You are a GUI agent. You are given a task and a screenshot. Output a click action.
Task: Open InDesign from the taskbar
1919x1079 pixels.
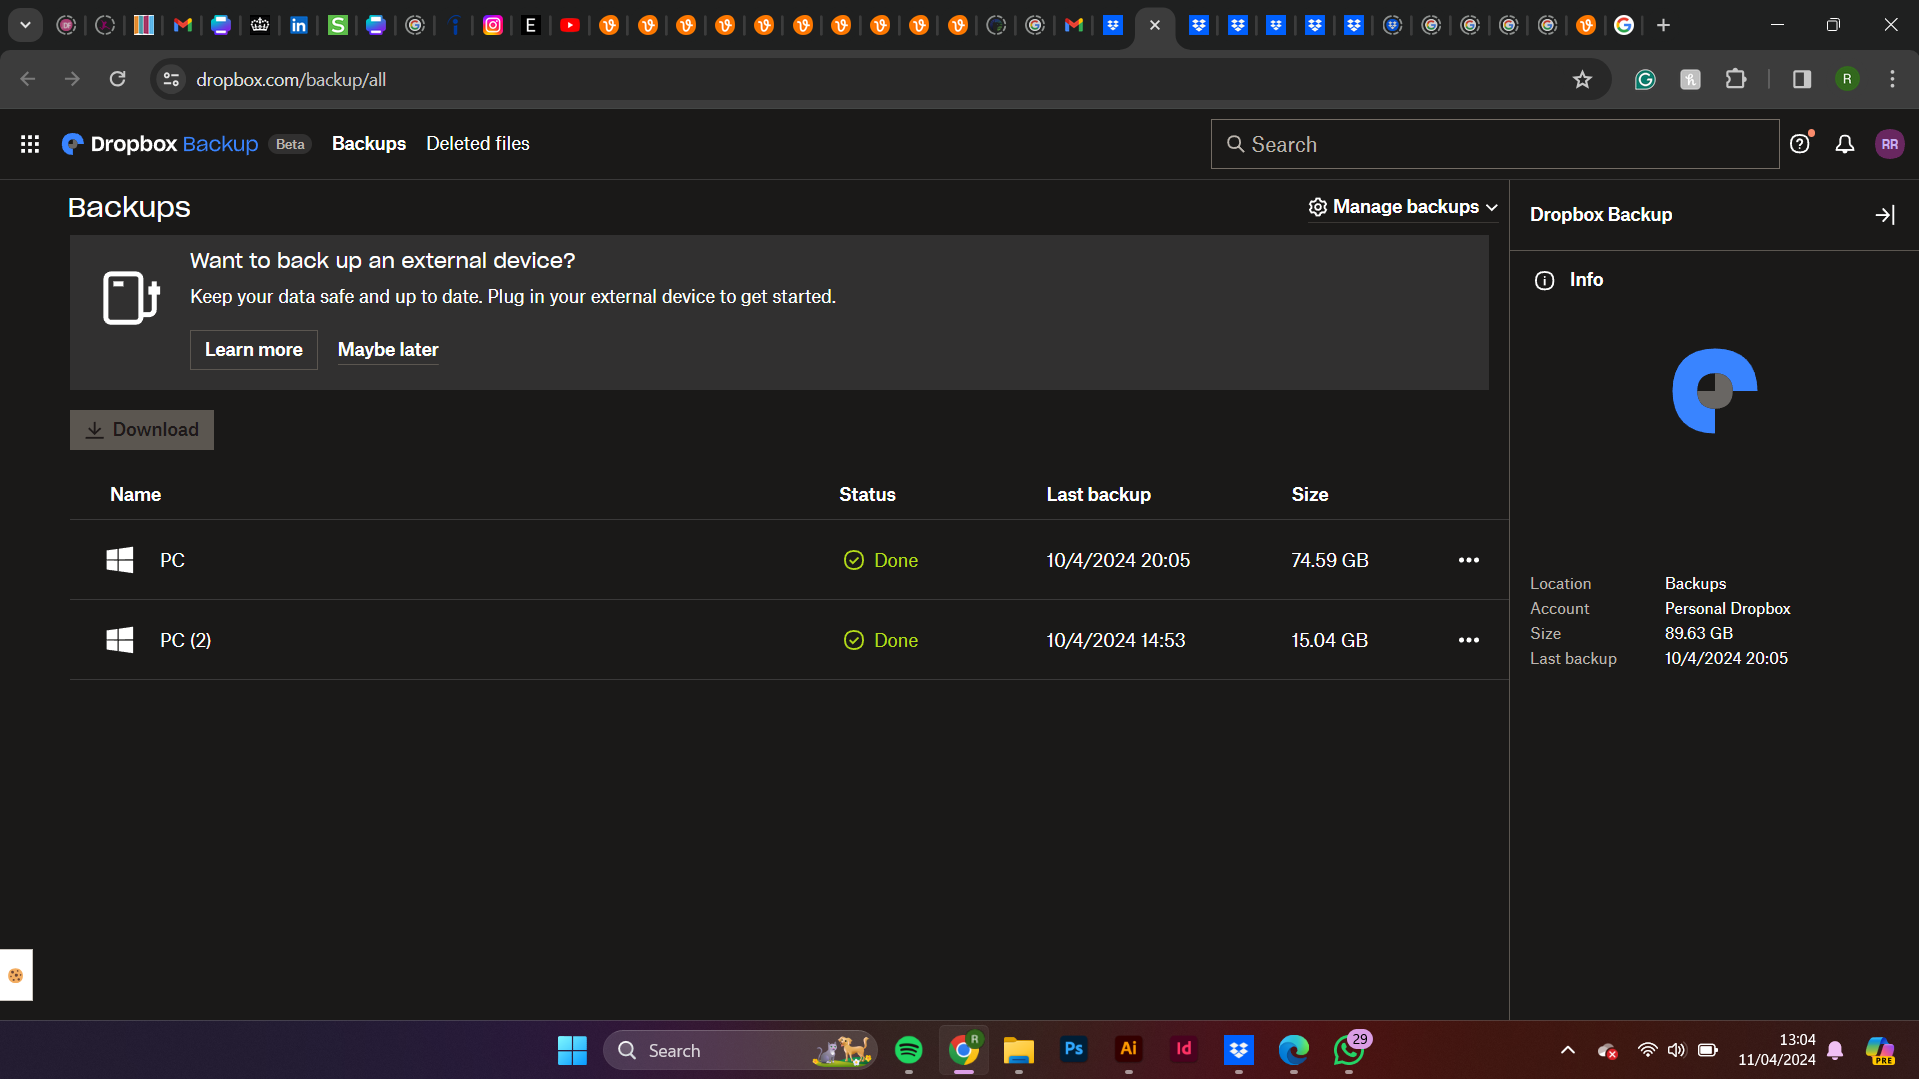1184,1049
